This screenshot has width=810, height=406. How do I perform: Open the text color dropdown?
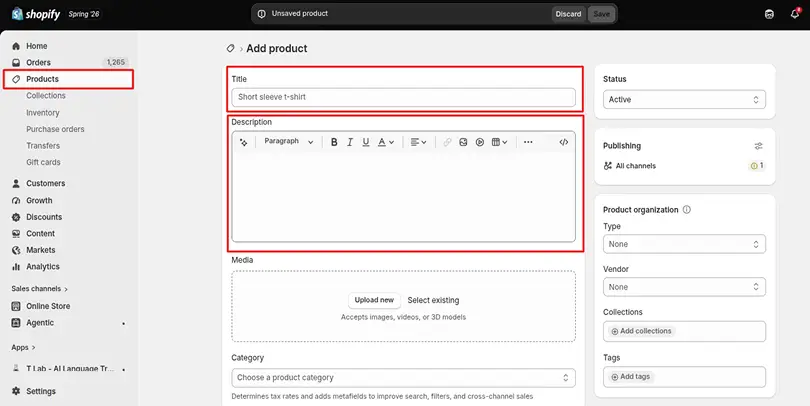386,142
